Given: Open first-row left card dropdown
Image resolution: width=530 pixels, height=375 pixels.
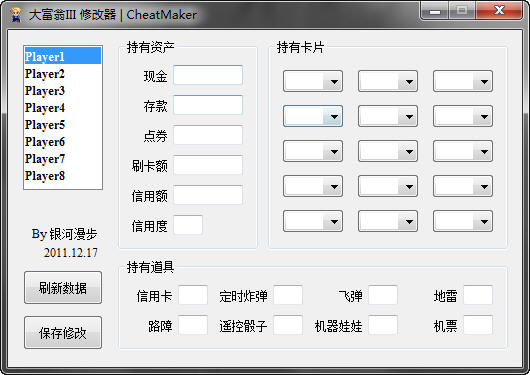Looking at the screenshot, I should (313, 81).
